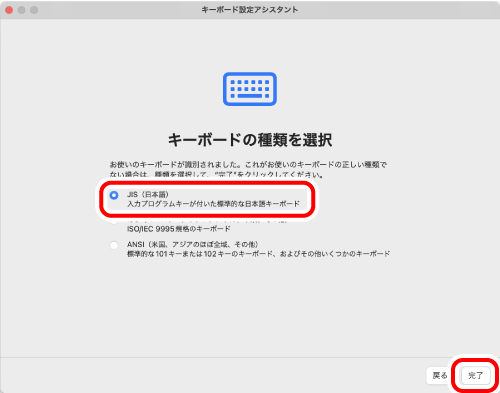This screenshot has height=393, width=500.
Task: Click the お使いのキーボードが識別されました instruction text
Action: click(x=248, y=169)
